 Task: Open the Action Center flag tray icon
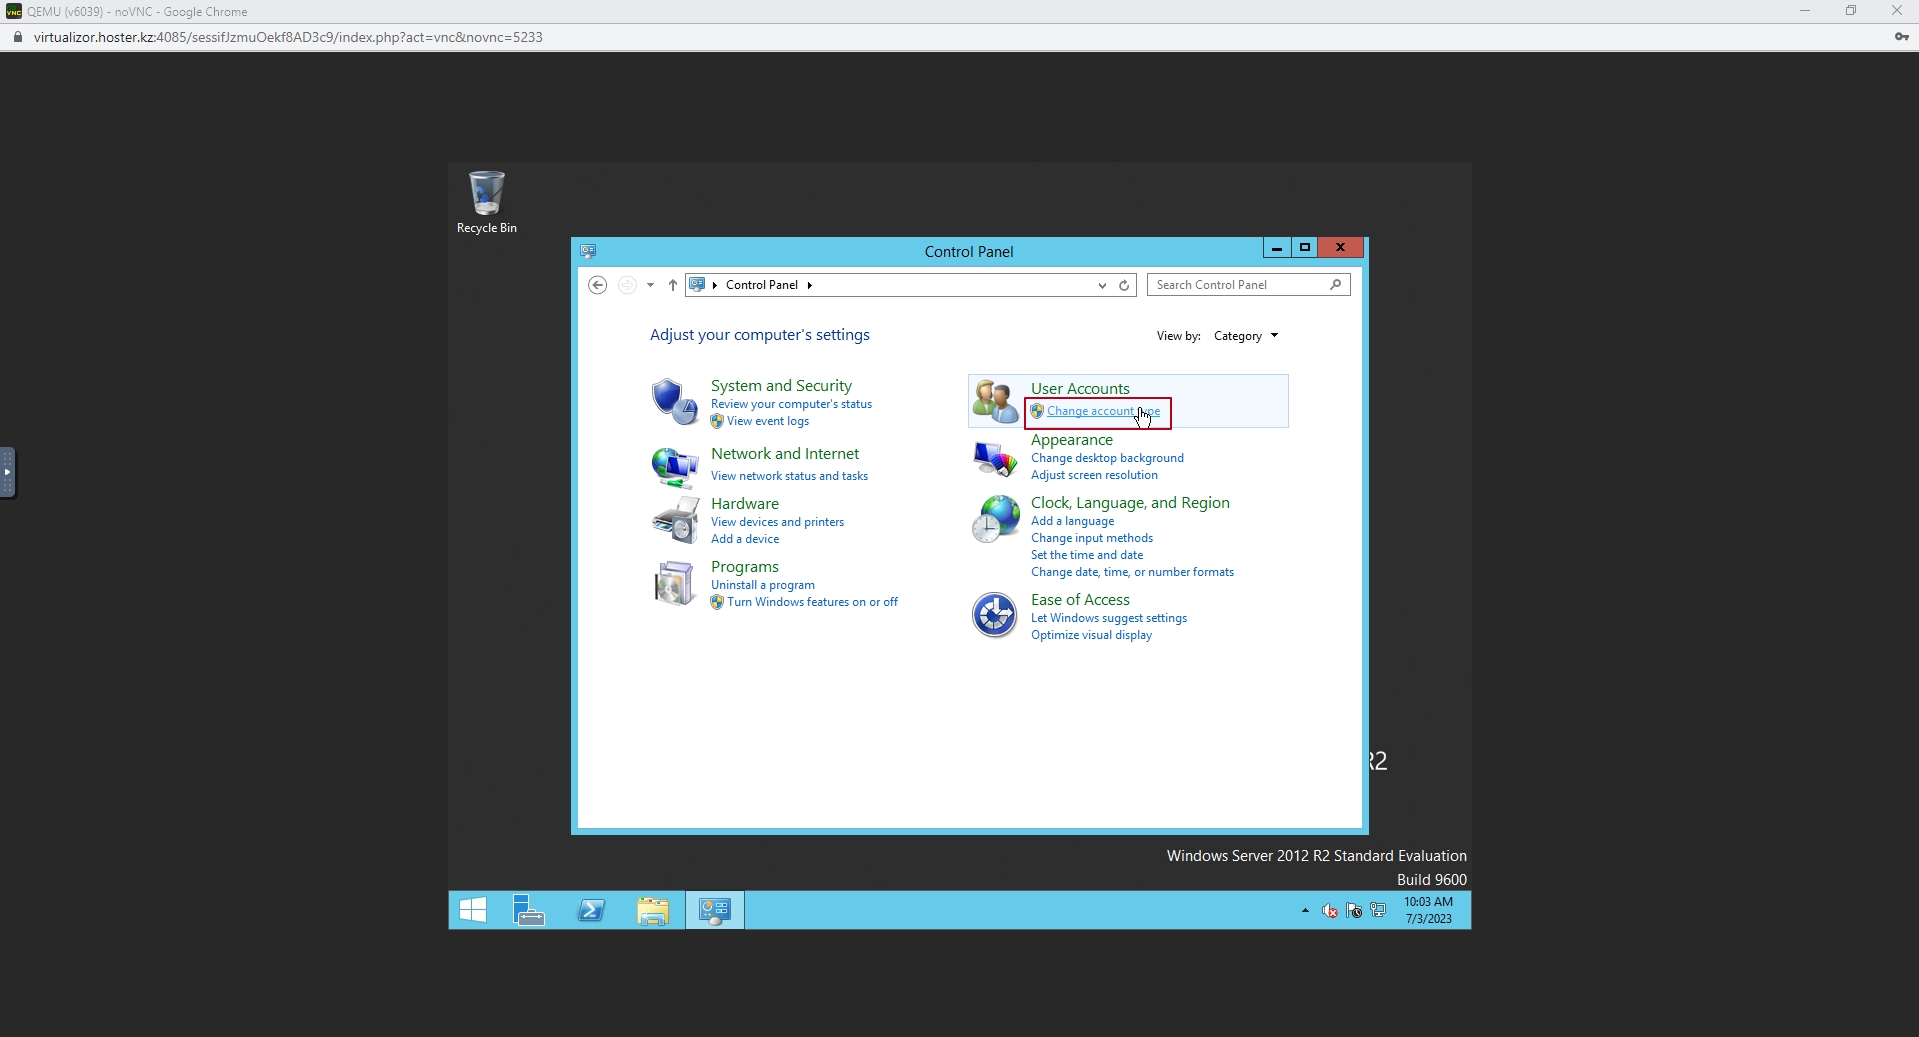click(x=1354, y=910)
